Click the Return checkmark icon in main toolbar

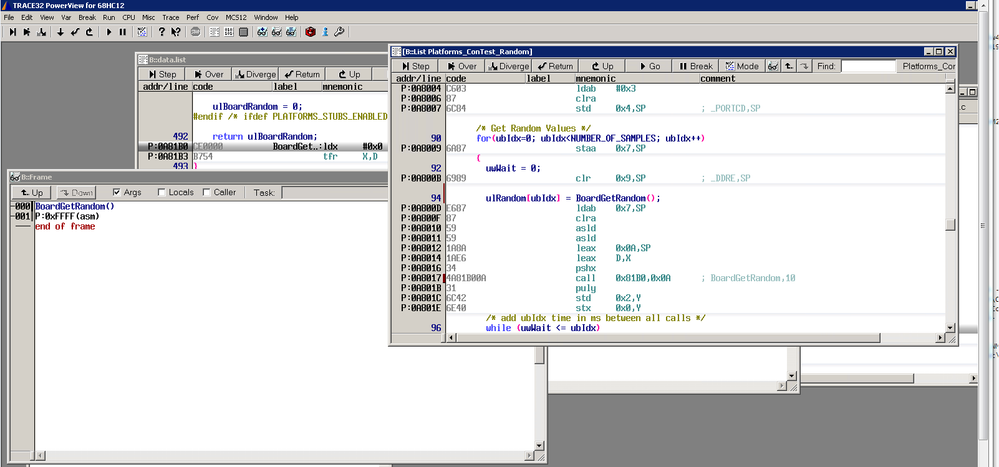75,32
